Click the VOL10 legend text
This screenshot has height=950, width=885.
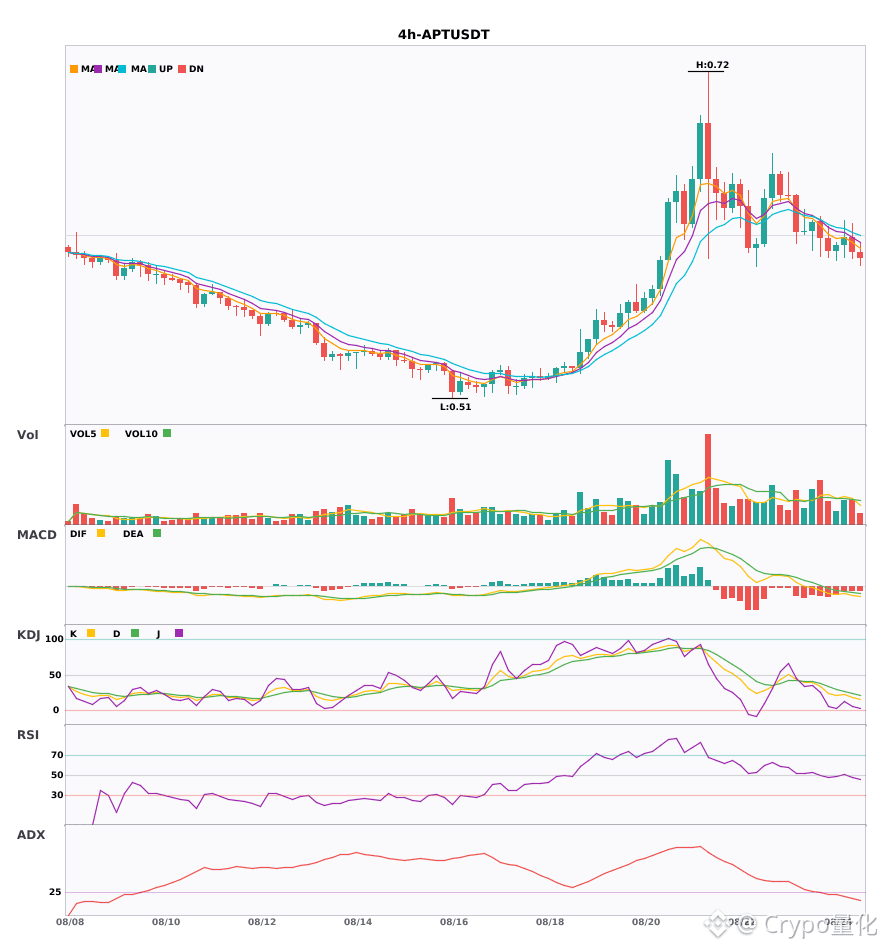point(141,434)
